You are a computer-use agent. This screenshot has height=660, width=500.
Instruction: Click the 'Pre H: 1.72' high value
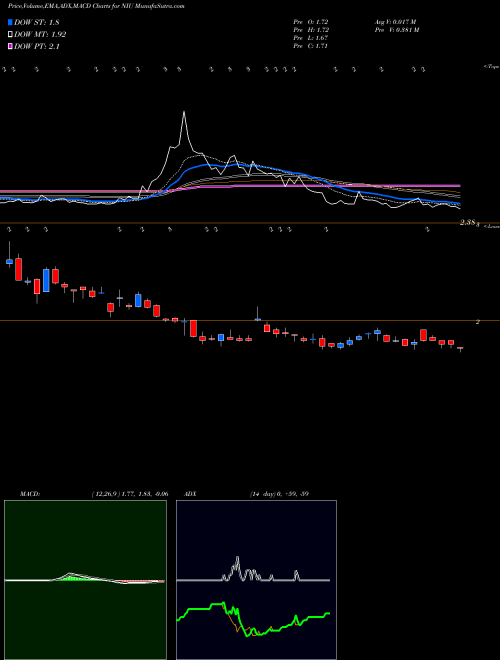[311, 30]
